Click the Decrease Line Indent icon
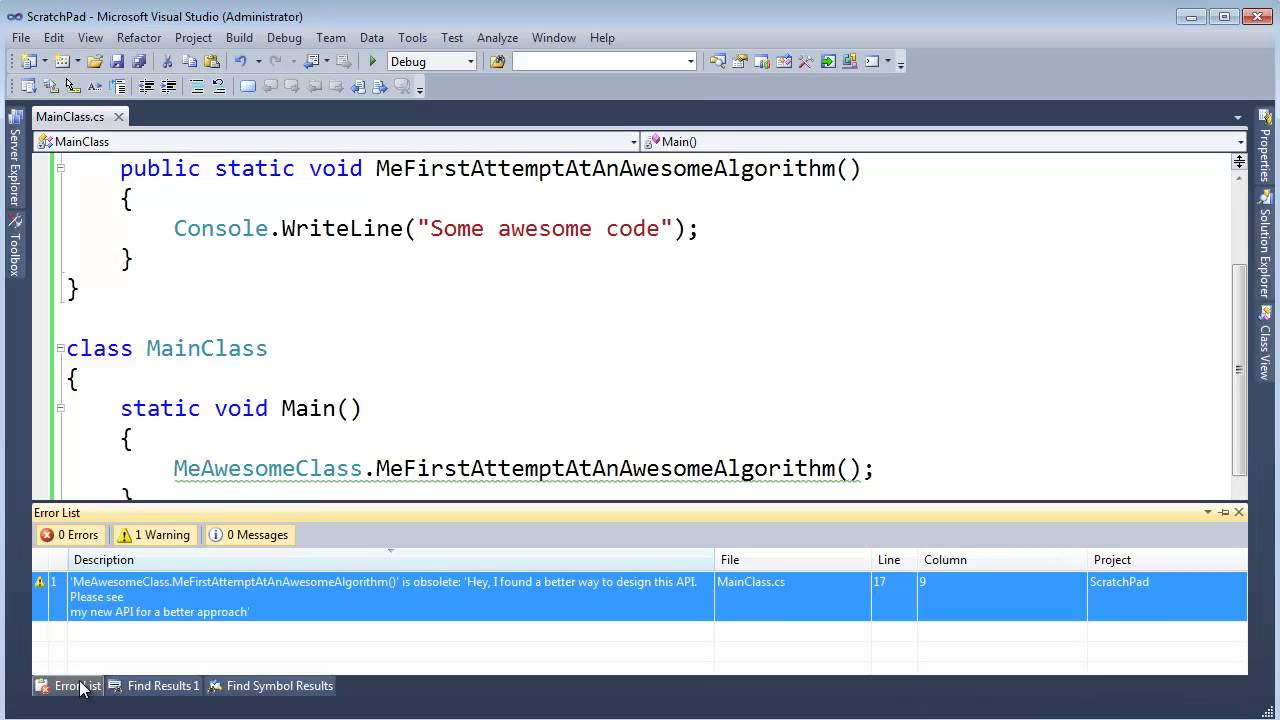 146,86
